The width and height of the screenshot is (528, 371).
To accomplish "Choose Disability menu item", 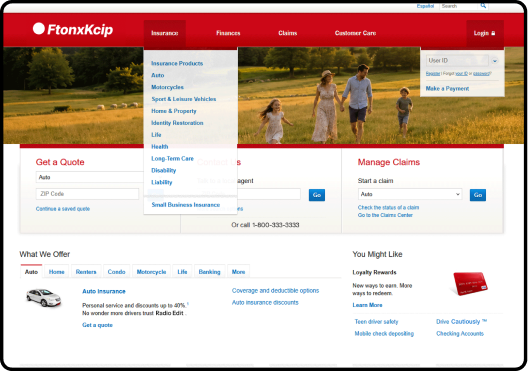I will pyautogui.click(x=164, y=170).
